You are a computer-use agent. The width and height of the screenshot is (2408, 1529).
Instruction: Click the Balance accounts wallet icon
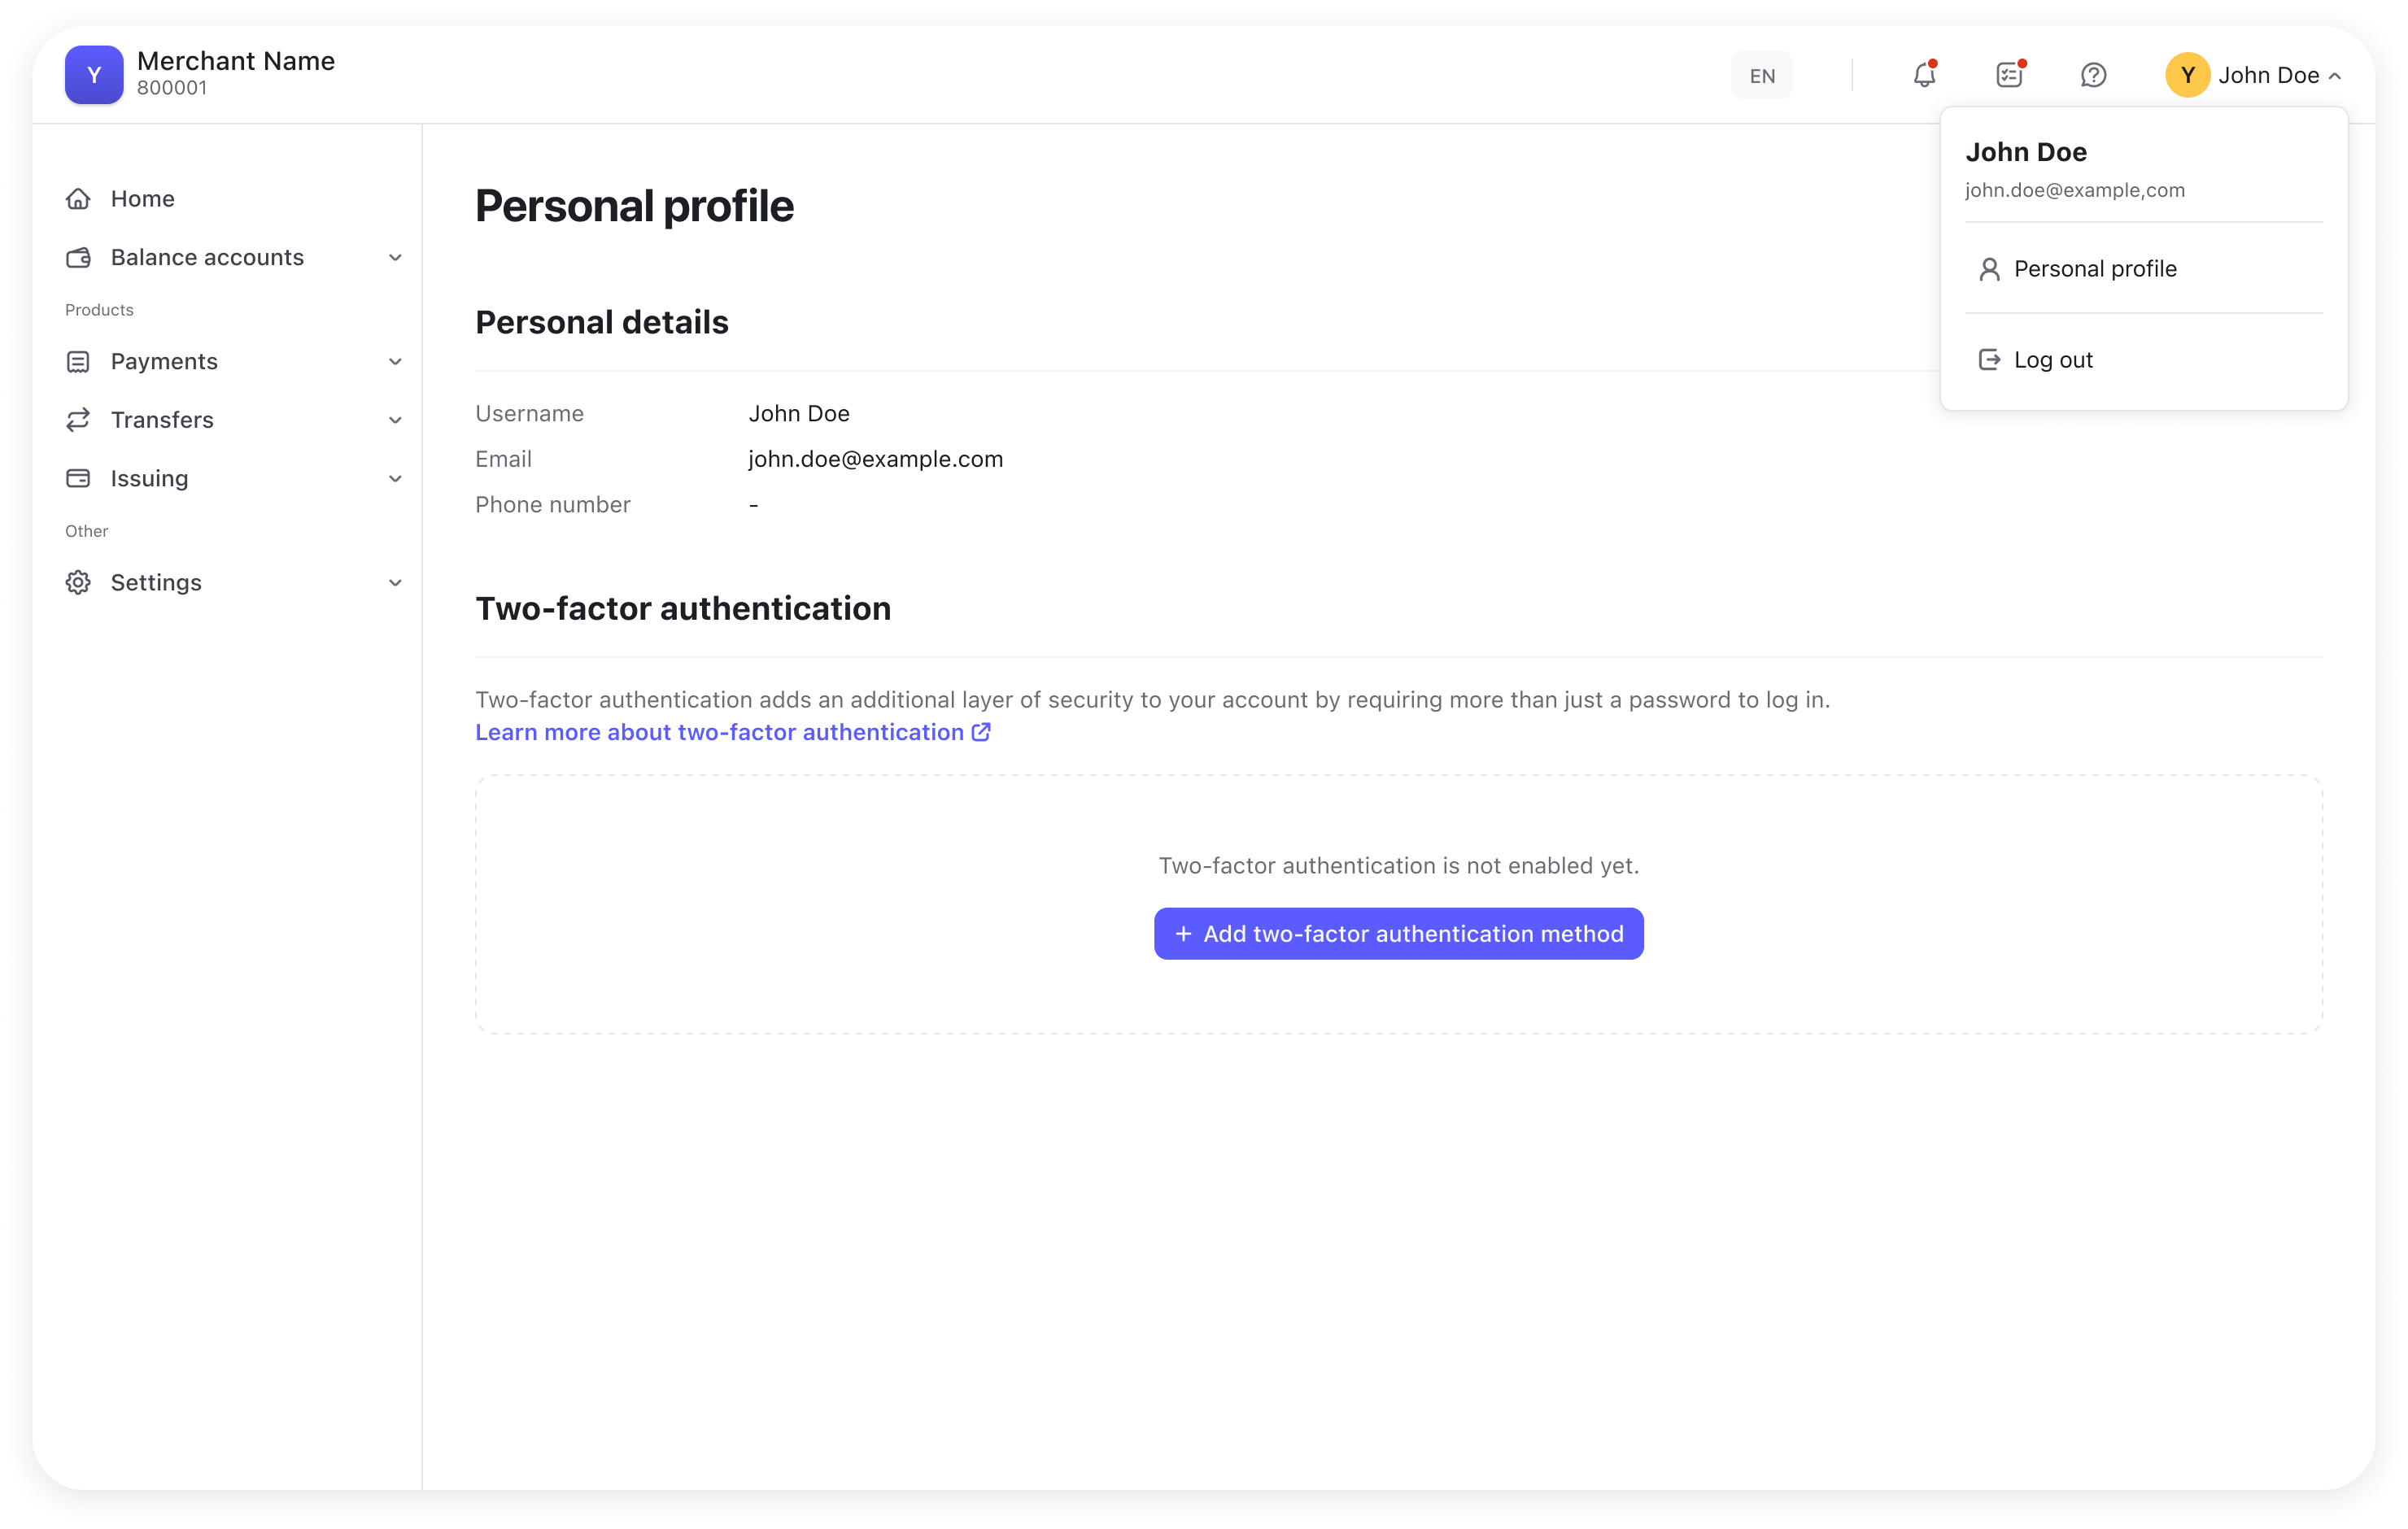pyautogui.click(x=79, y=257)
